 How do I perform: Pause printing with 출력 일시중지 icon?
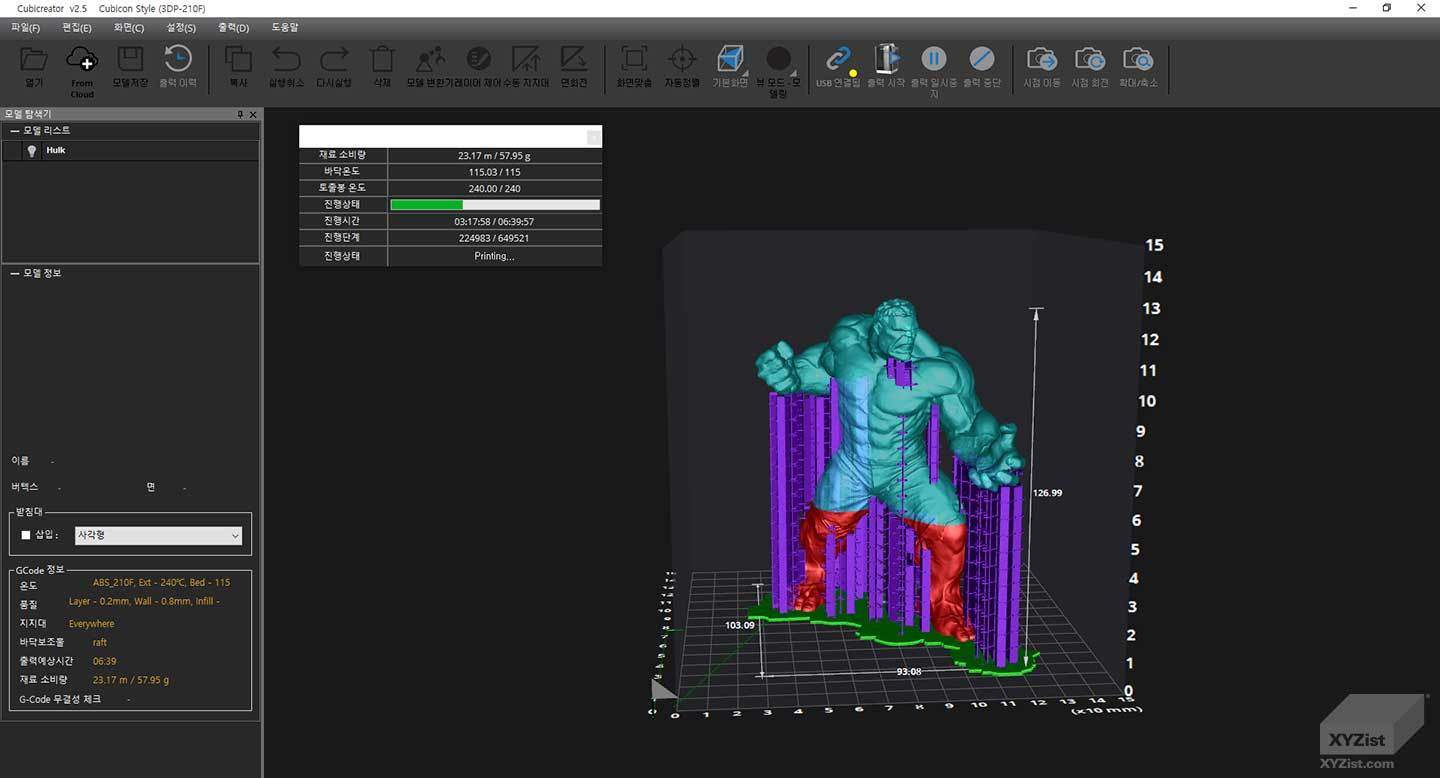point(933,59)
